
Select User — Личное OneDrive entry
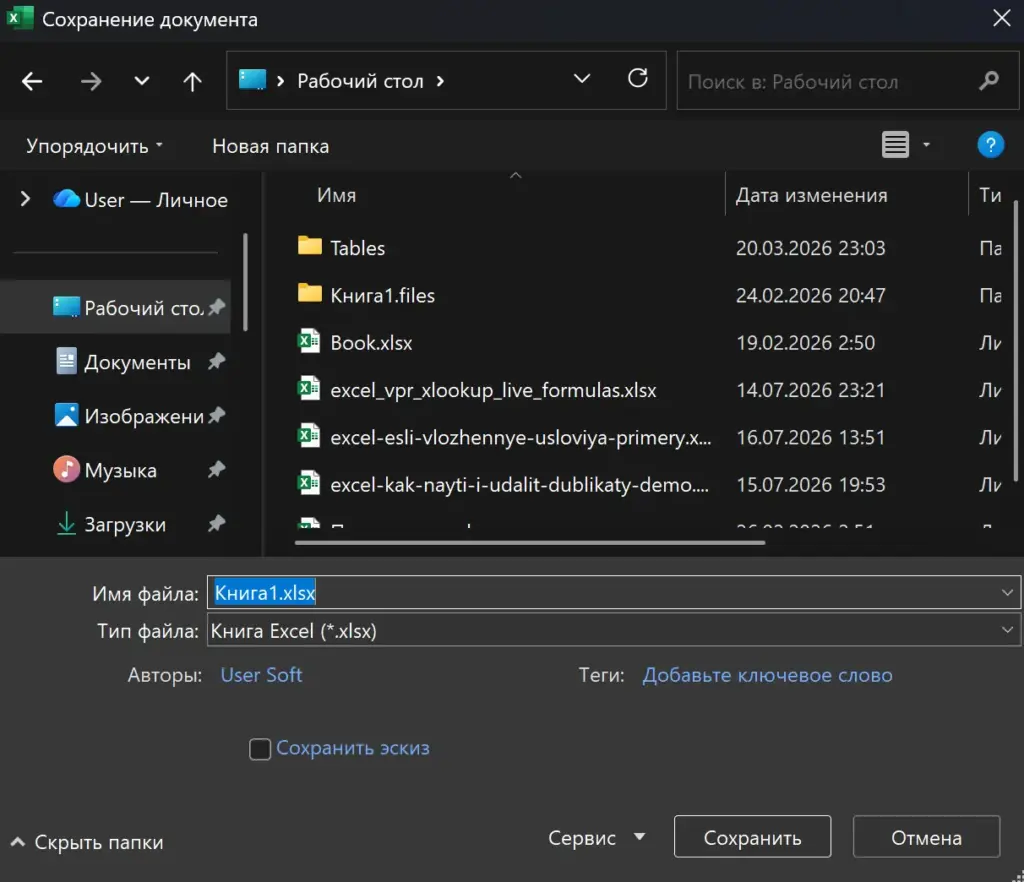point(140,200)
